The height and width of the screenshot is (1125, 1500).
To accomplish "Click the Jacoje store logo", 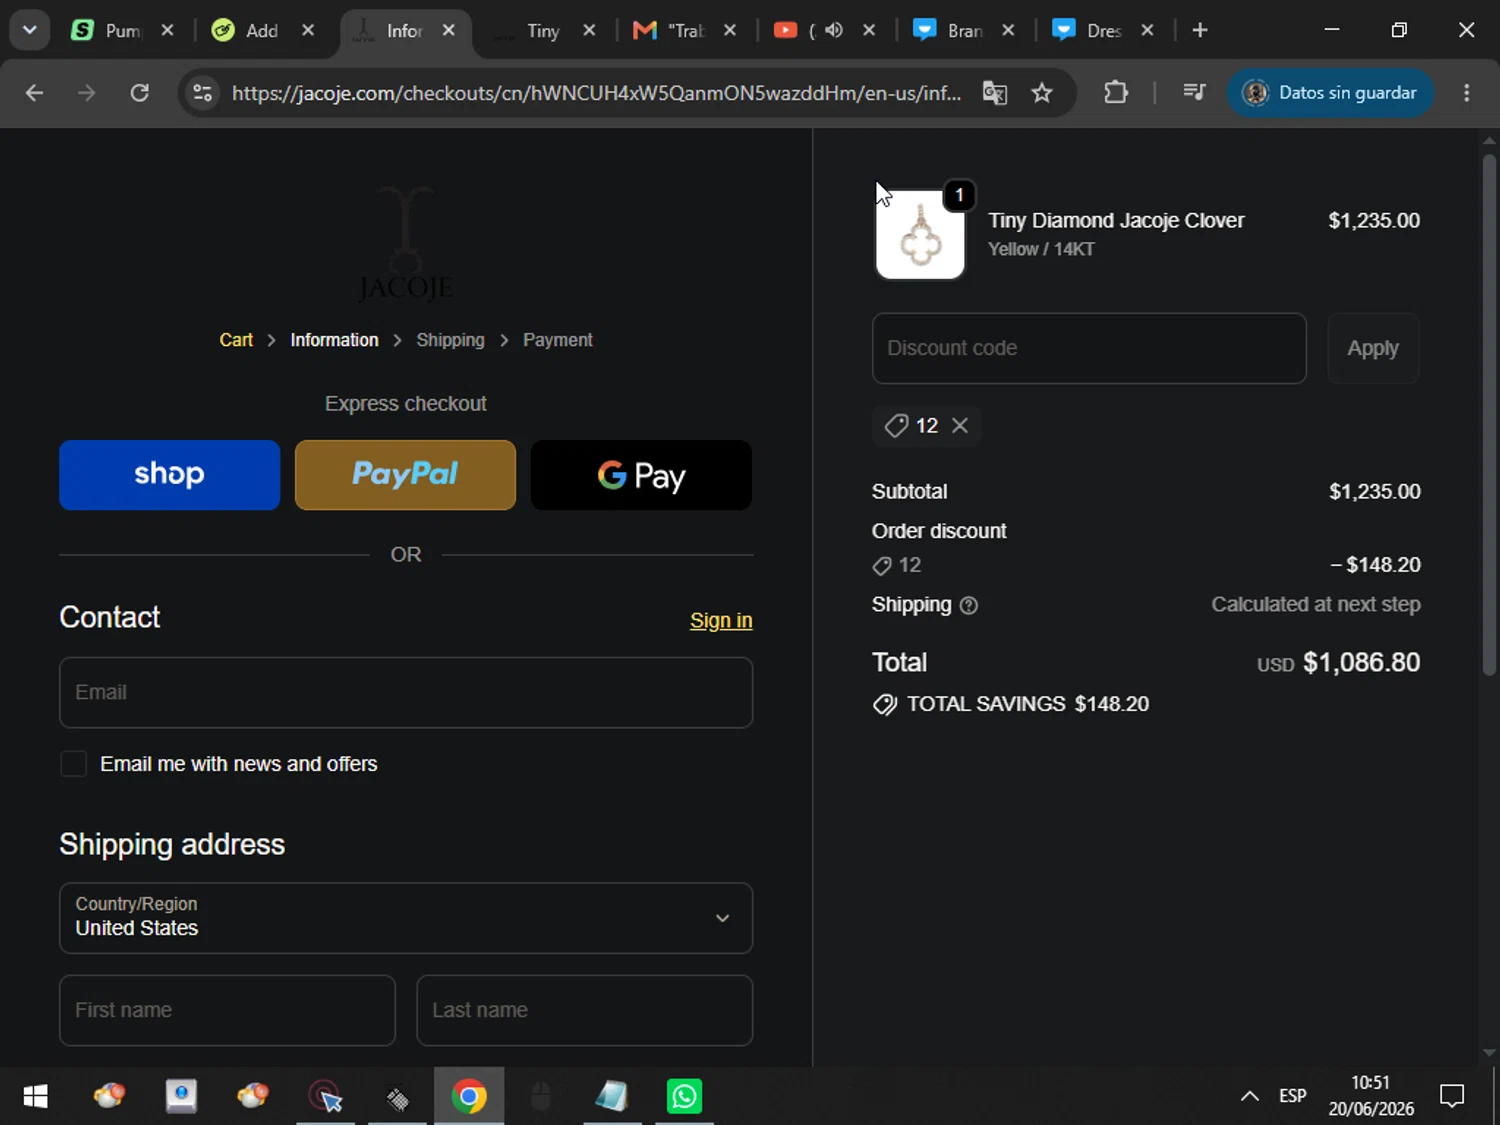I will pos(405,244).
